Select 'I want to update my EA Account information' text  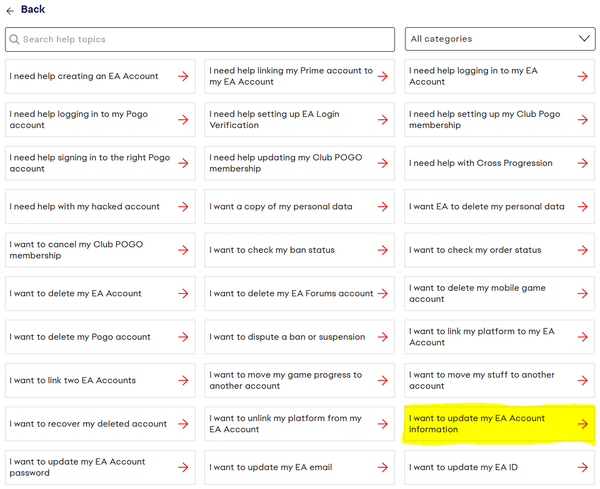point(477,424)
